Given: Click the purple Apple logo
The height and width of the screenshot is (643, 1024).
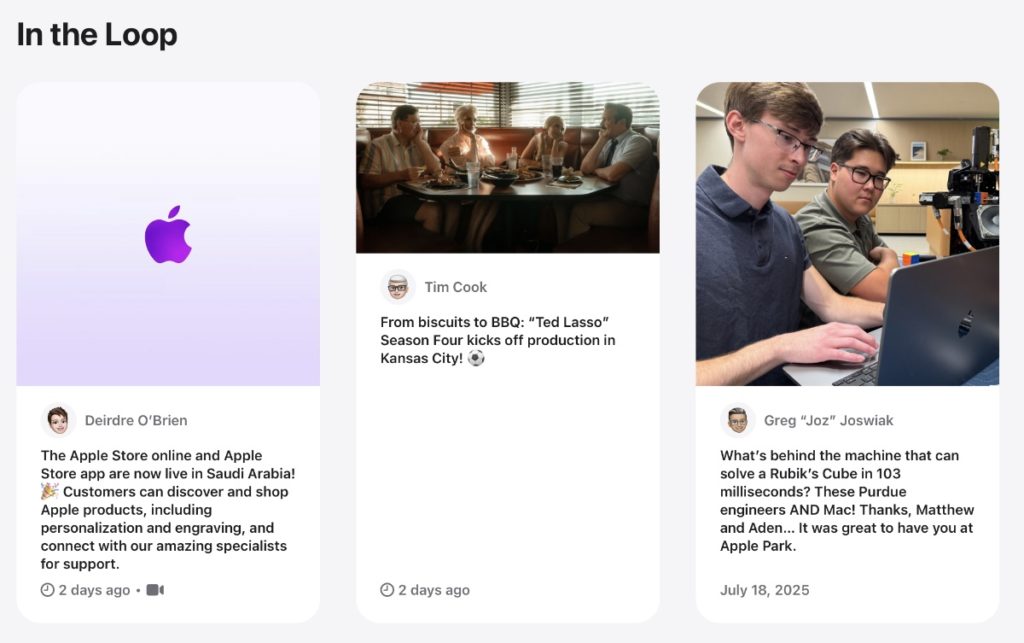Looking at the screenshot, I should (168, 235).
